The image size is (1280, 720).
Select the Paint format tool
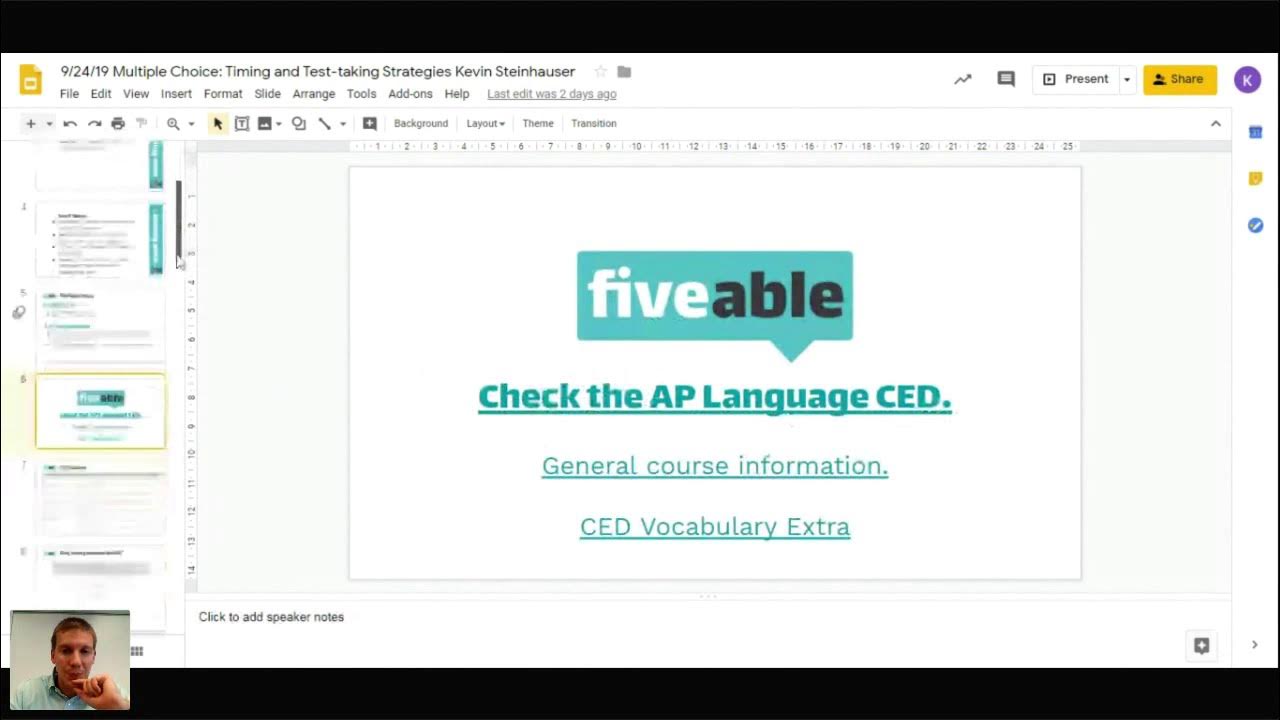tap(141, 124)
